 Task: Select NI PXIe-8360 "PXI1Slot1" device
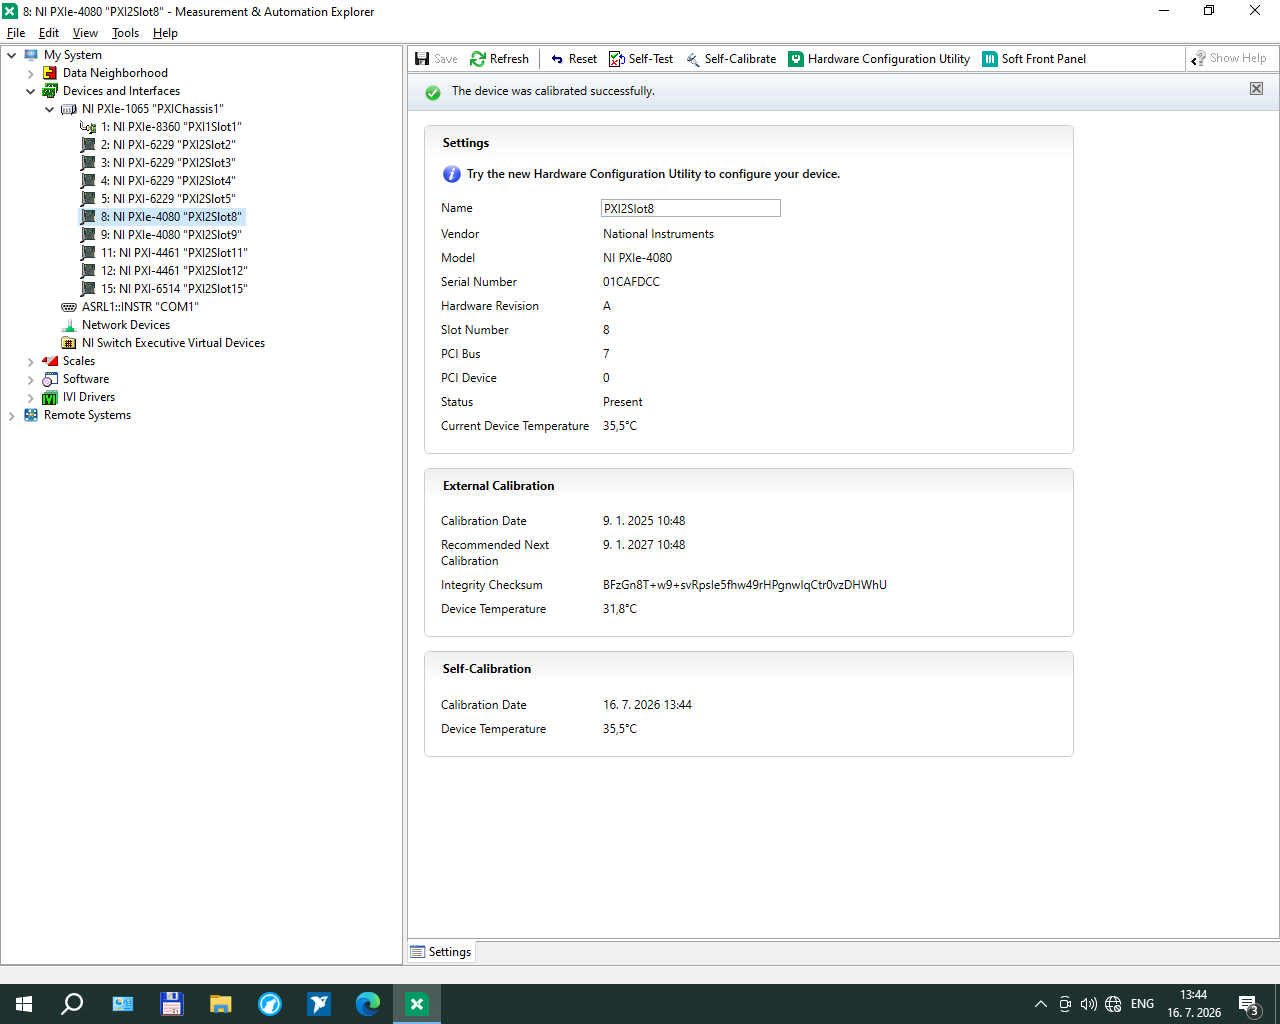(x=171, y=127)
